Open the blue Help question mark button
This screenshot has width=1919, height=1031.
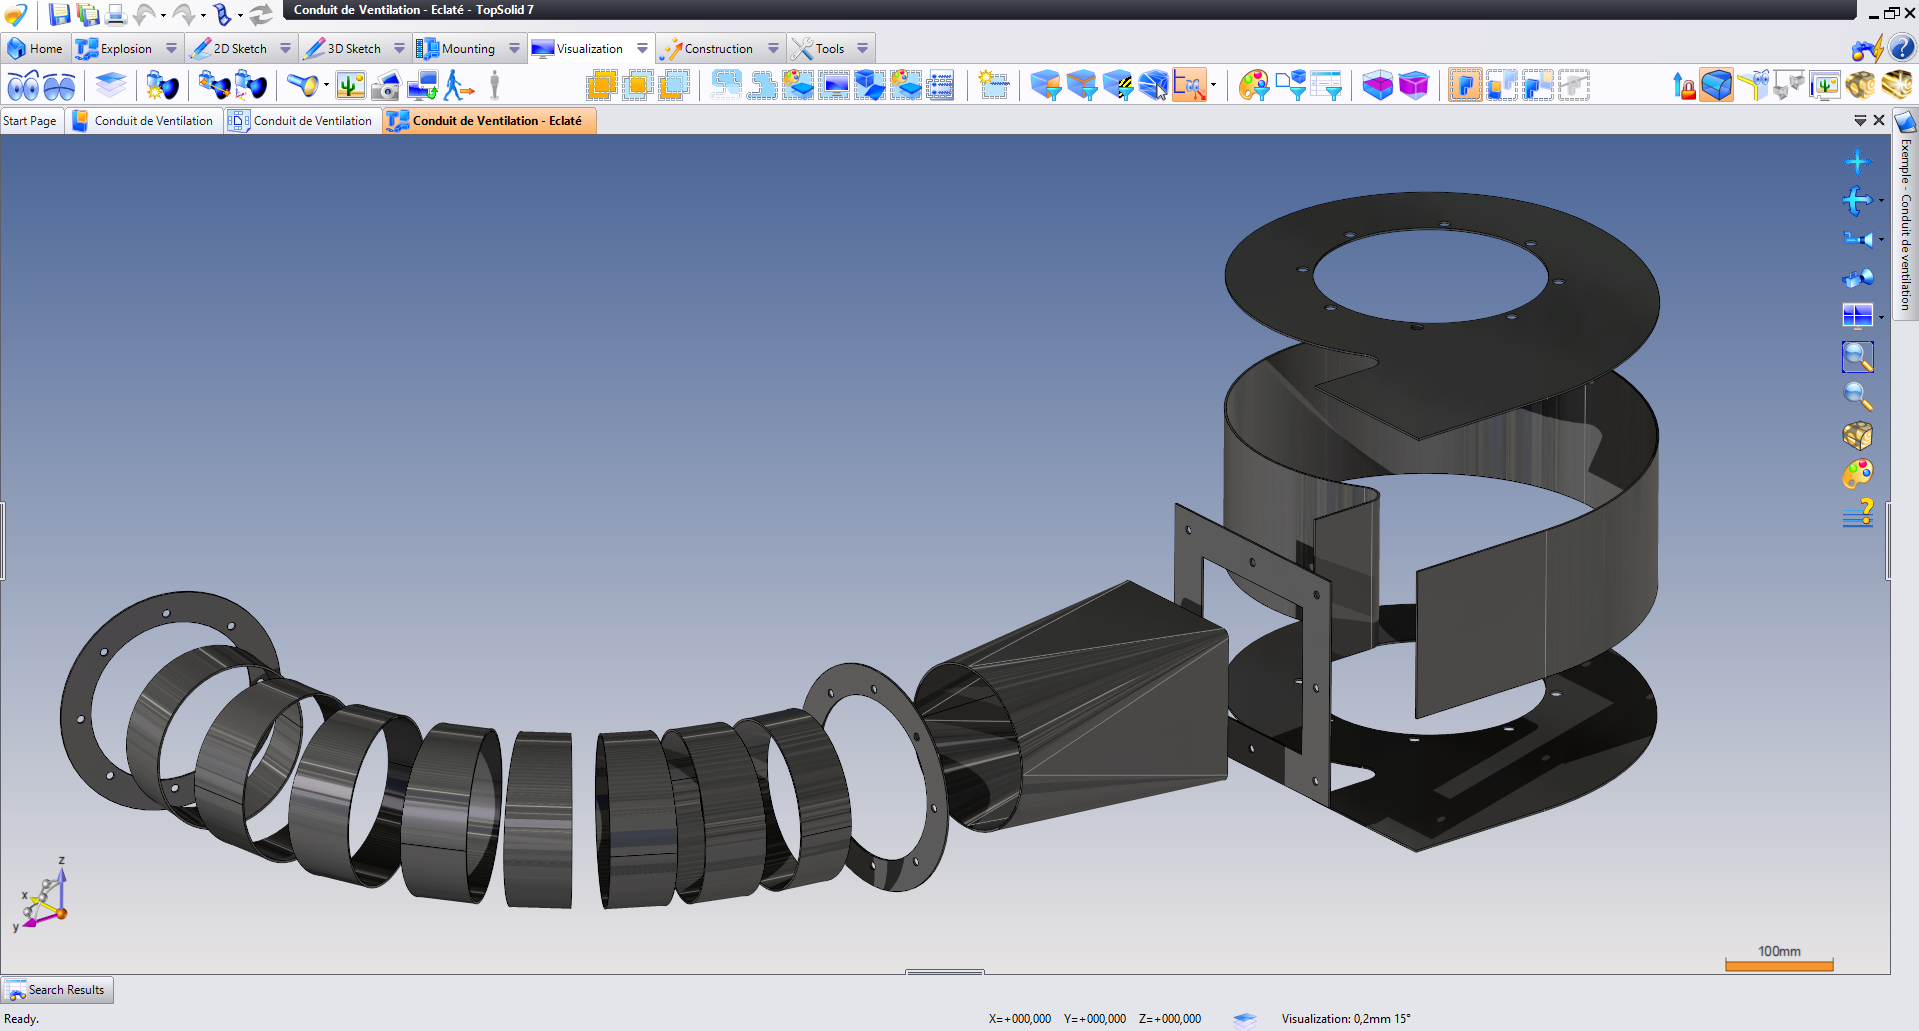pyautogui.click(x=1902, y=48)
